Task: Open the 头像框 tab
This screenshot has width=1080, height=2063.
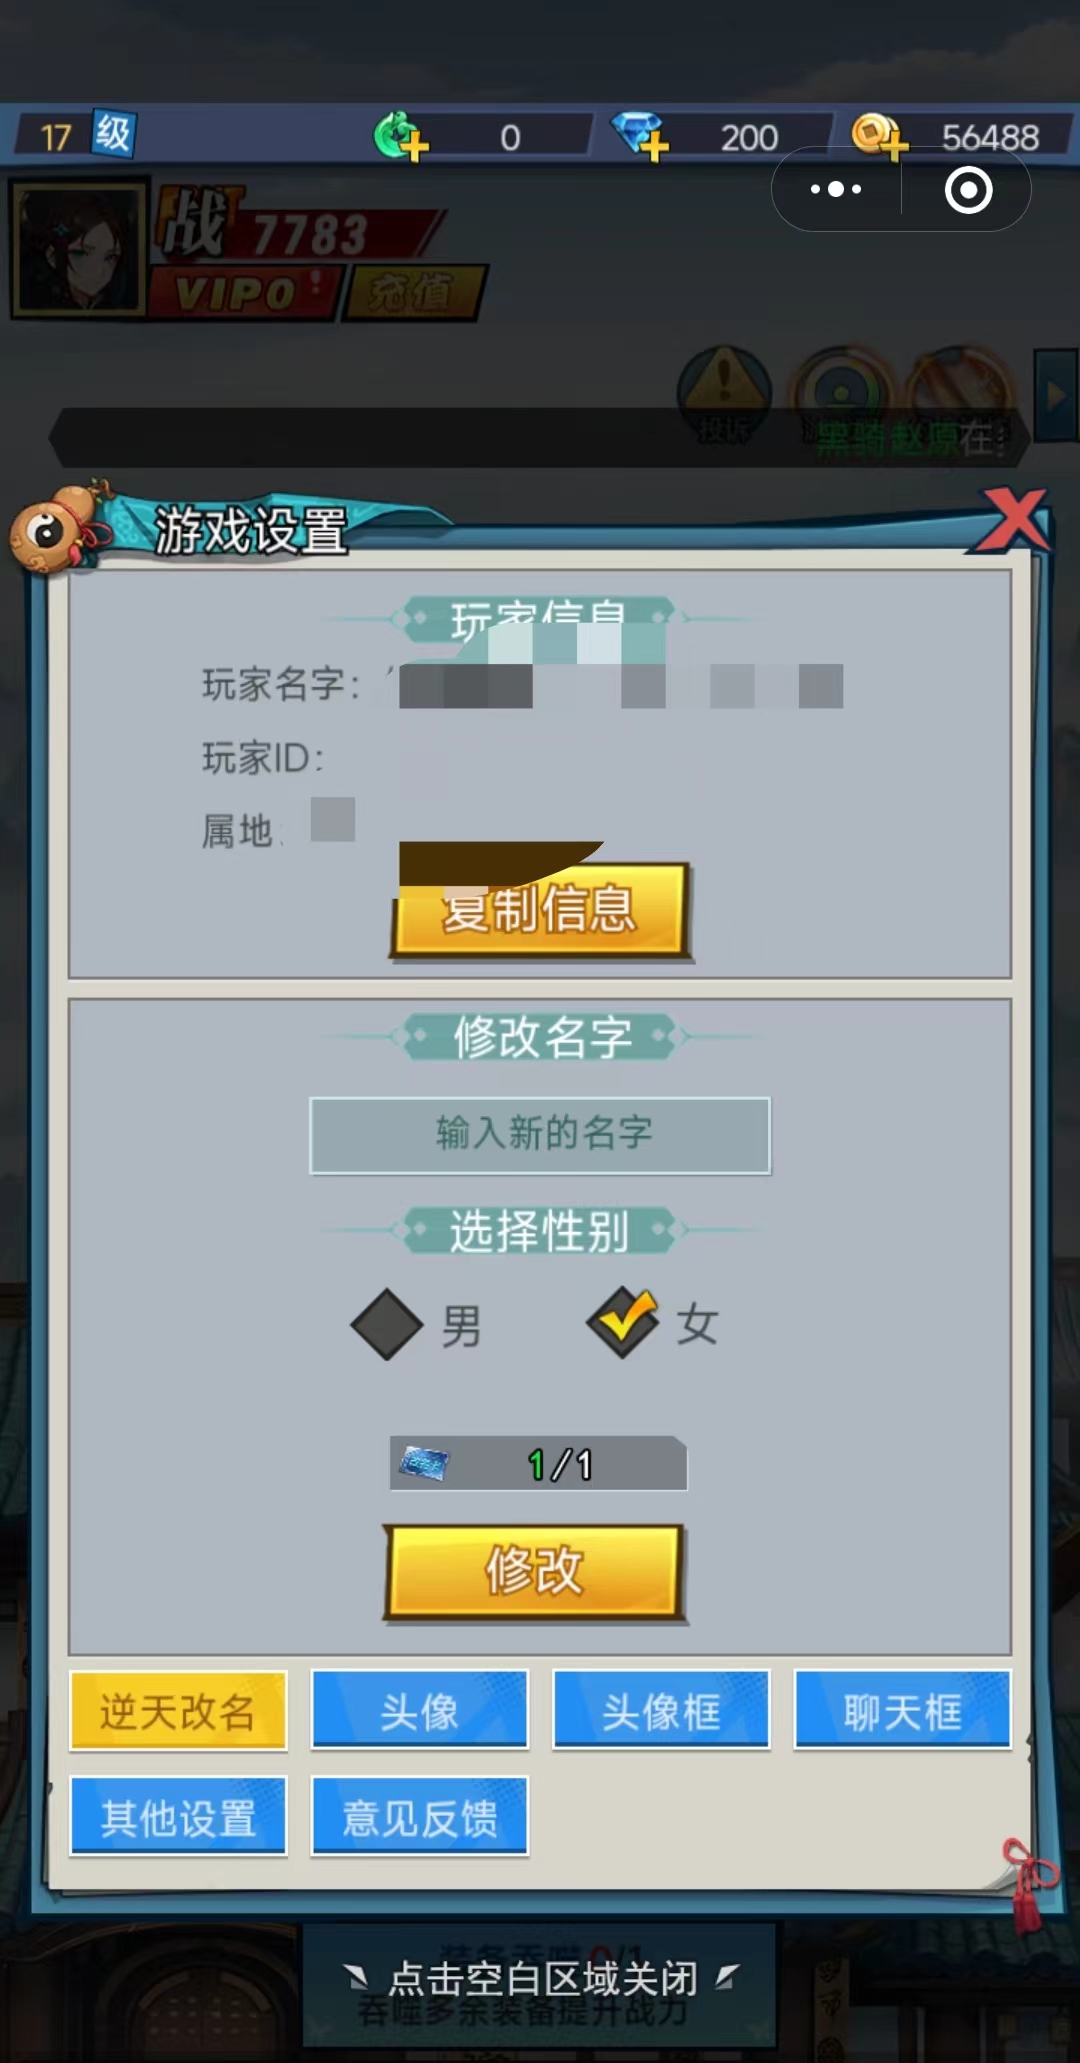Action: (x=661, y=1710)
